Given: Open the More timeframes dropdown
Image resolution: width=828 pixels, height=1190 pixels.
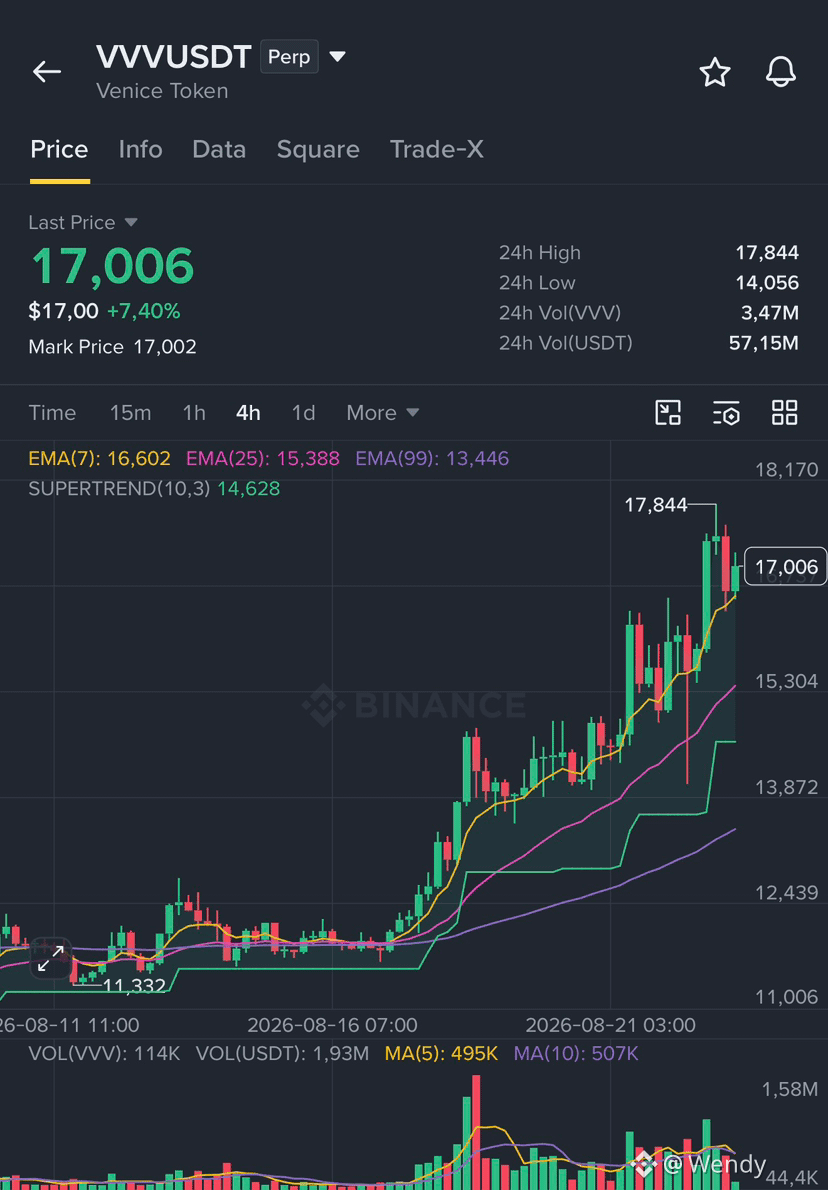Looking at the screenshot, I should (x=383, y=413).
